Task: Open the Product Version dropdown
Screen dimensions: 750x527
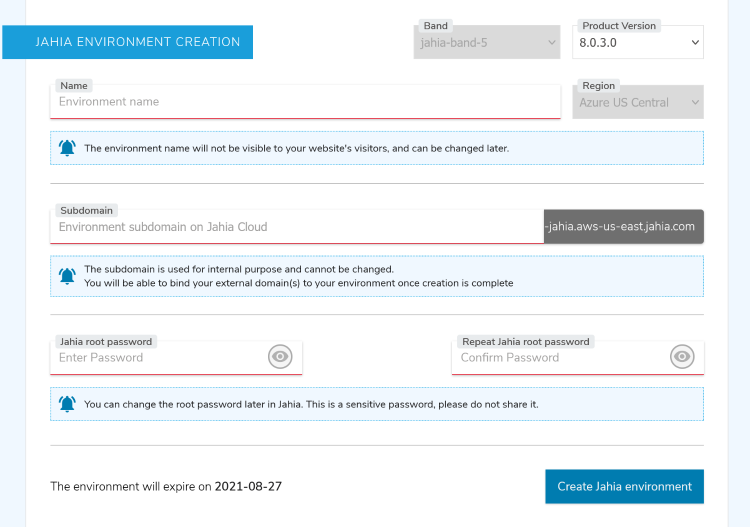Action: [638, 42]
